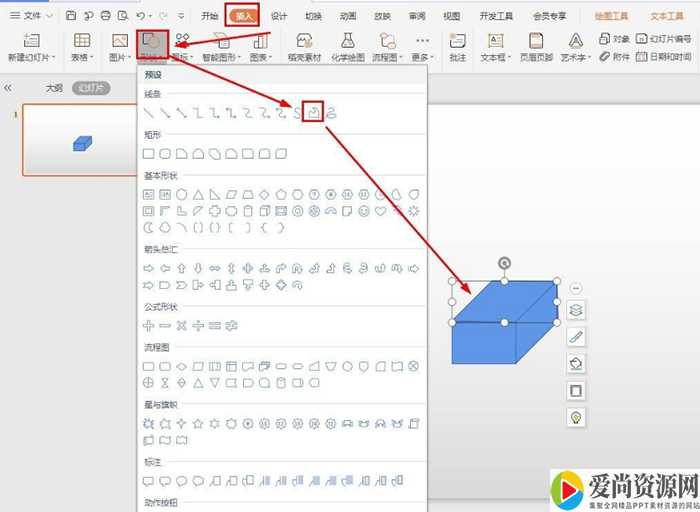Viewport: 700px width, 512px height.
Task: Select the cube slide thumbnail
Action: pos(81,142)
